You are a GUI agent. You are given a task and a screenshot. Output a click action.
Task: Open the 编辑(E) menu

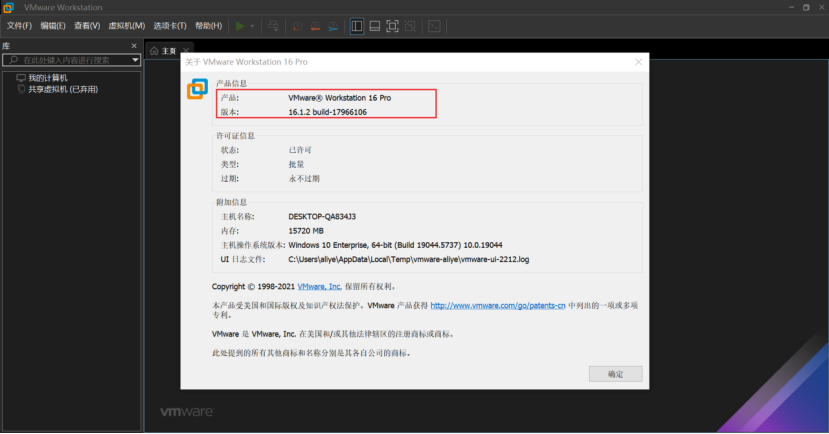[x=53, y=26]
